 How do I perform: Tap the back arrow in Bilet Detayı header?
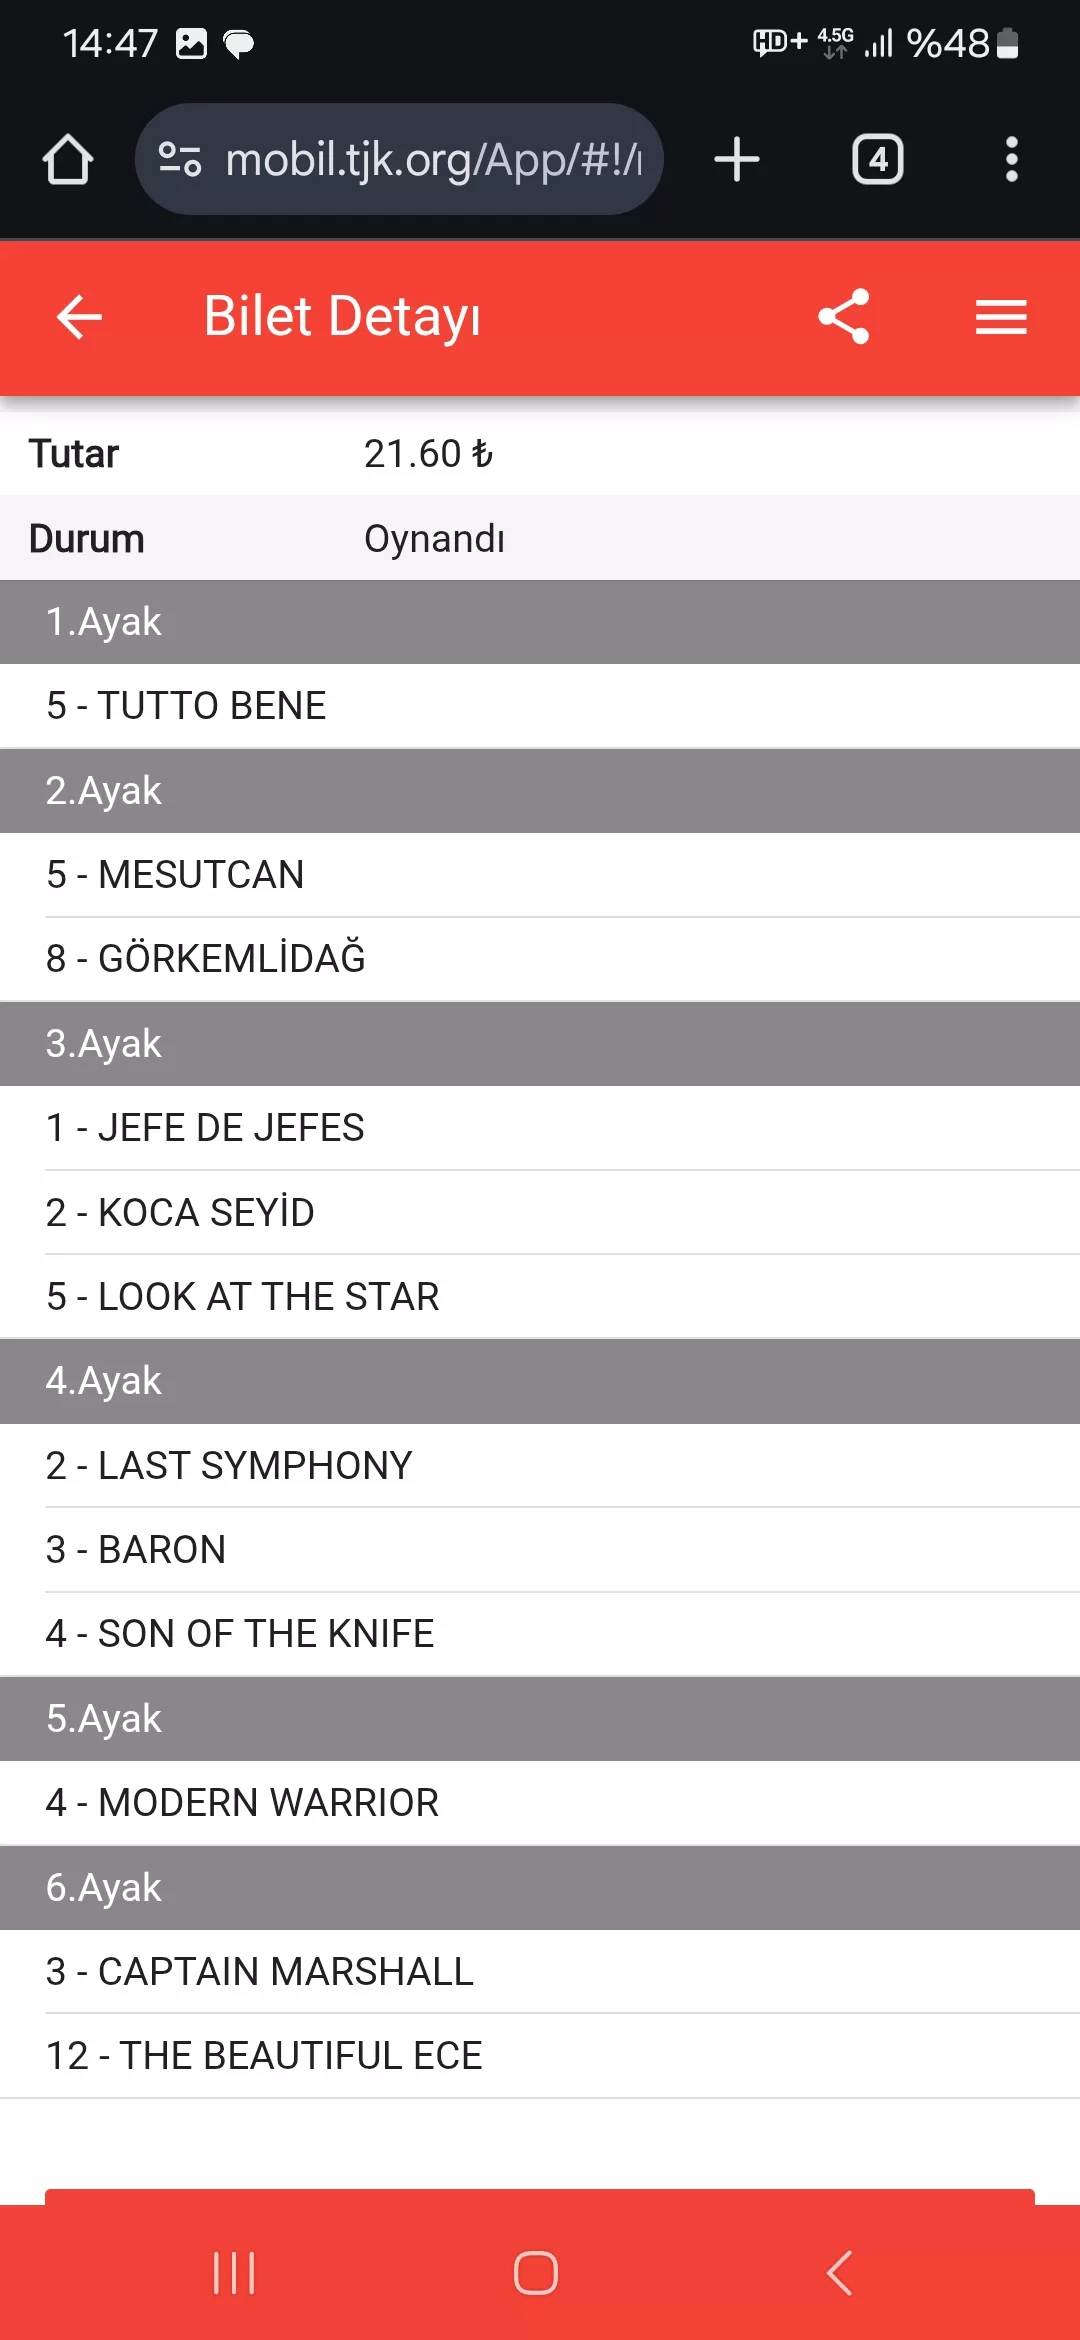pos(80,317)
